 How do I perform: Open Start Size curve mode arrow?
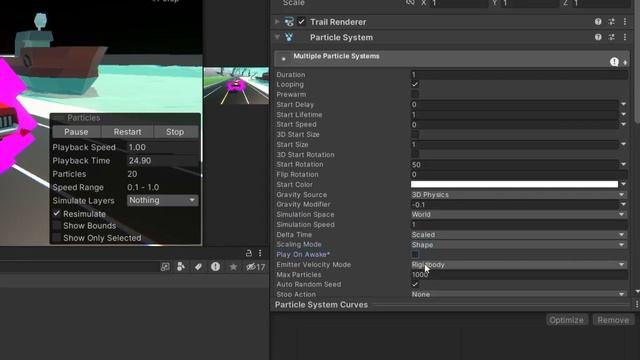(623, 144)
